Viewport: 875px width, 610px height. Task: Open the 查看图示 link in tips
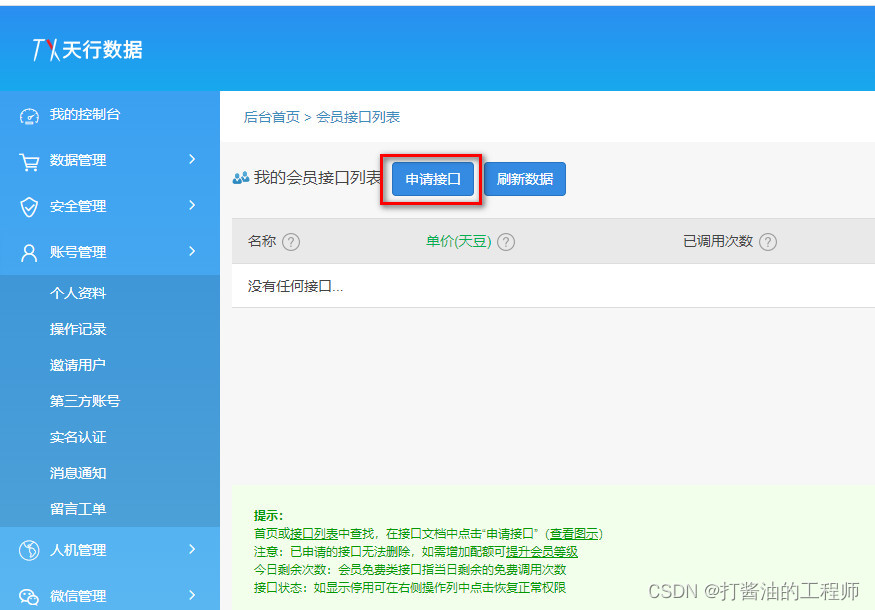[574, 534]
